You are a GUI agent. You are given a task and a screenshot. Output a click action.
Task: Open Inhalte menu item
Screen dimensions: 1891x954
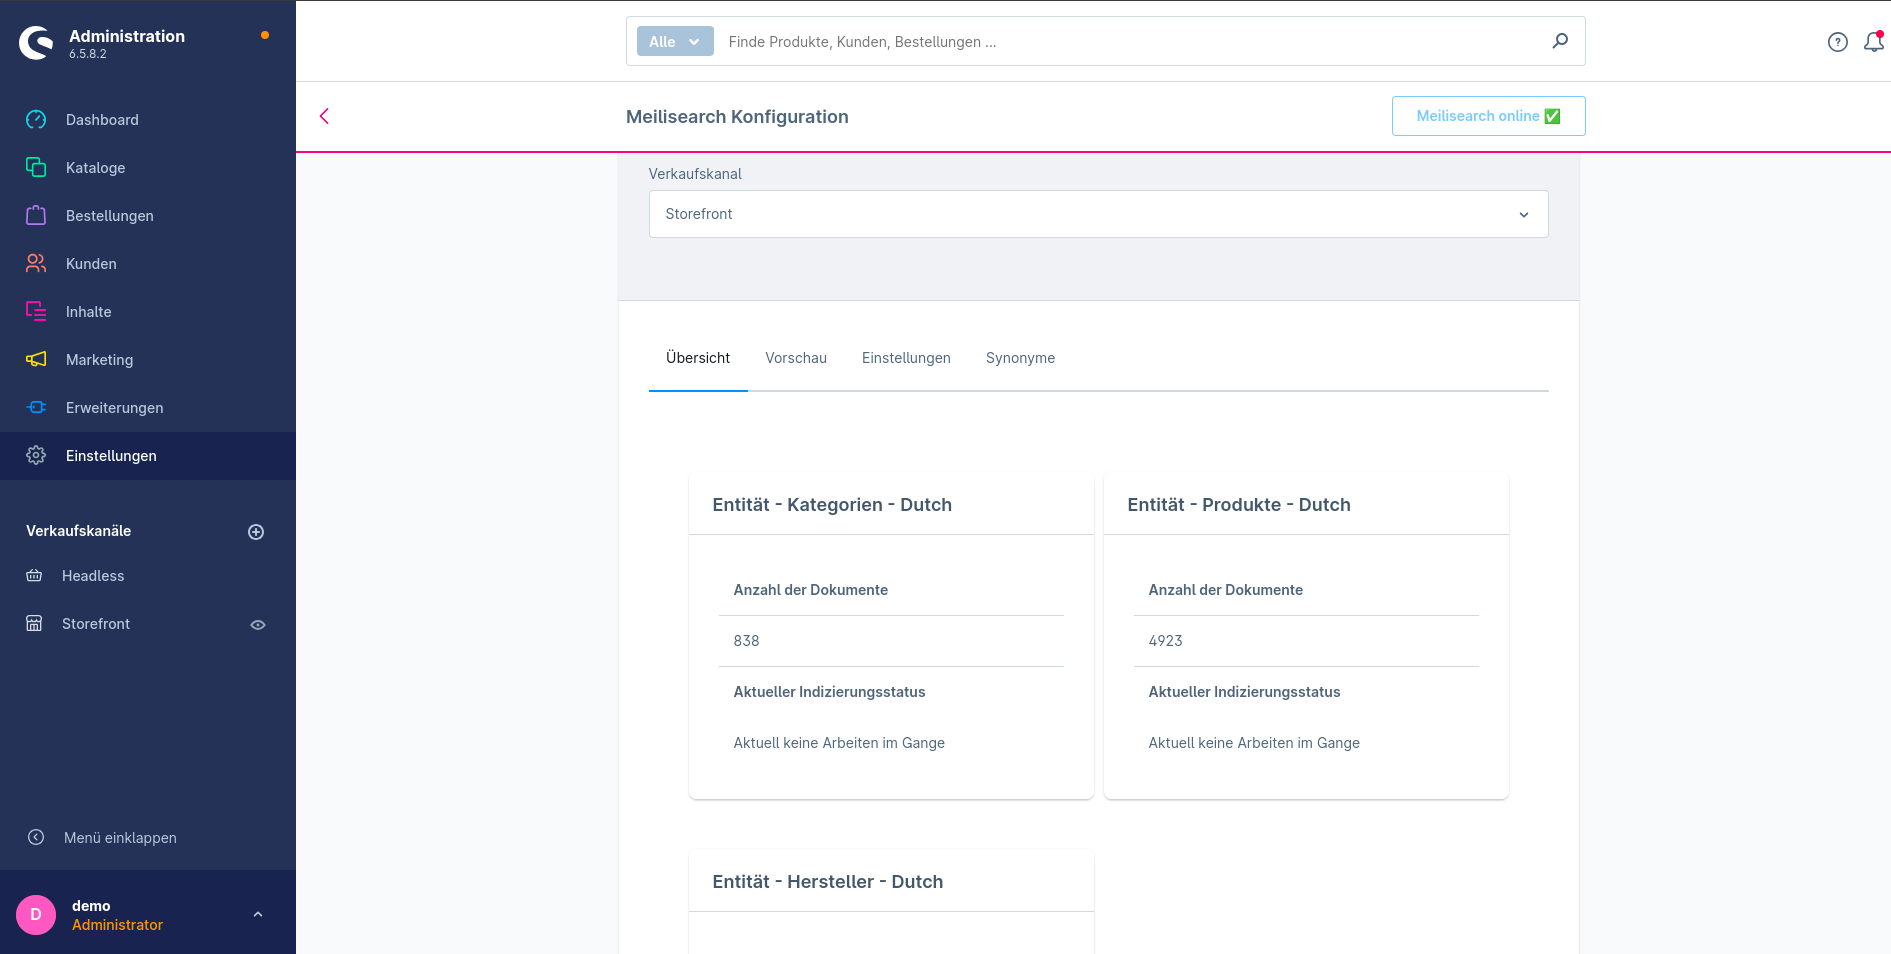[148, 312]
